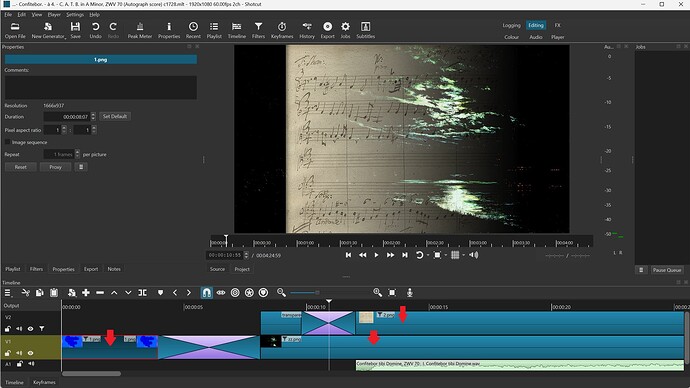690x388 pixels.
Task: Open the Keyframes toolbar icon
Action: (x=282, y=30)
